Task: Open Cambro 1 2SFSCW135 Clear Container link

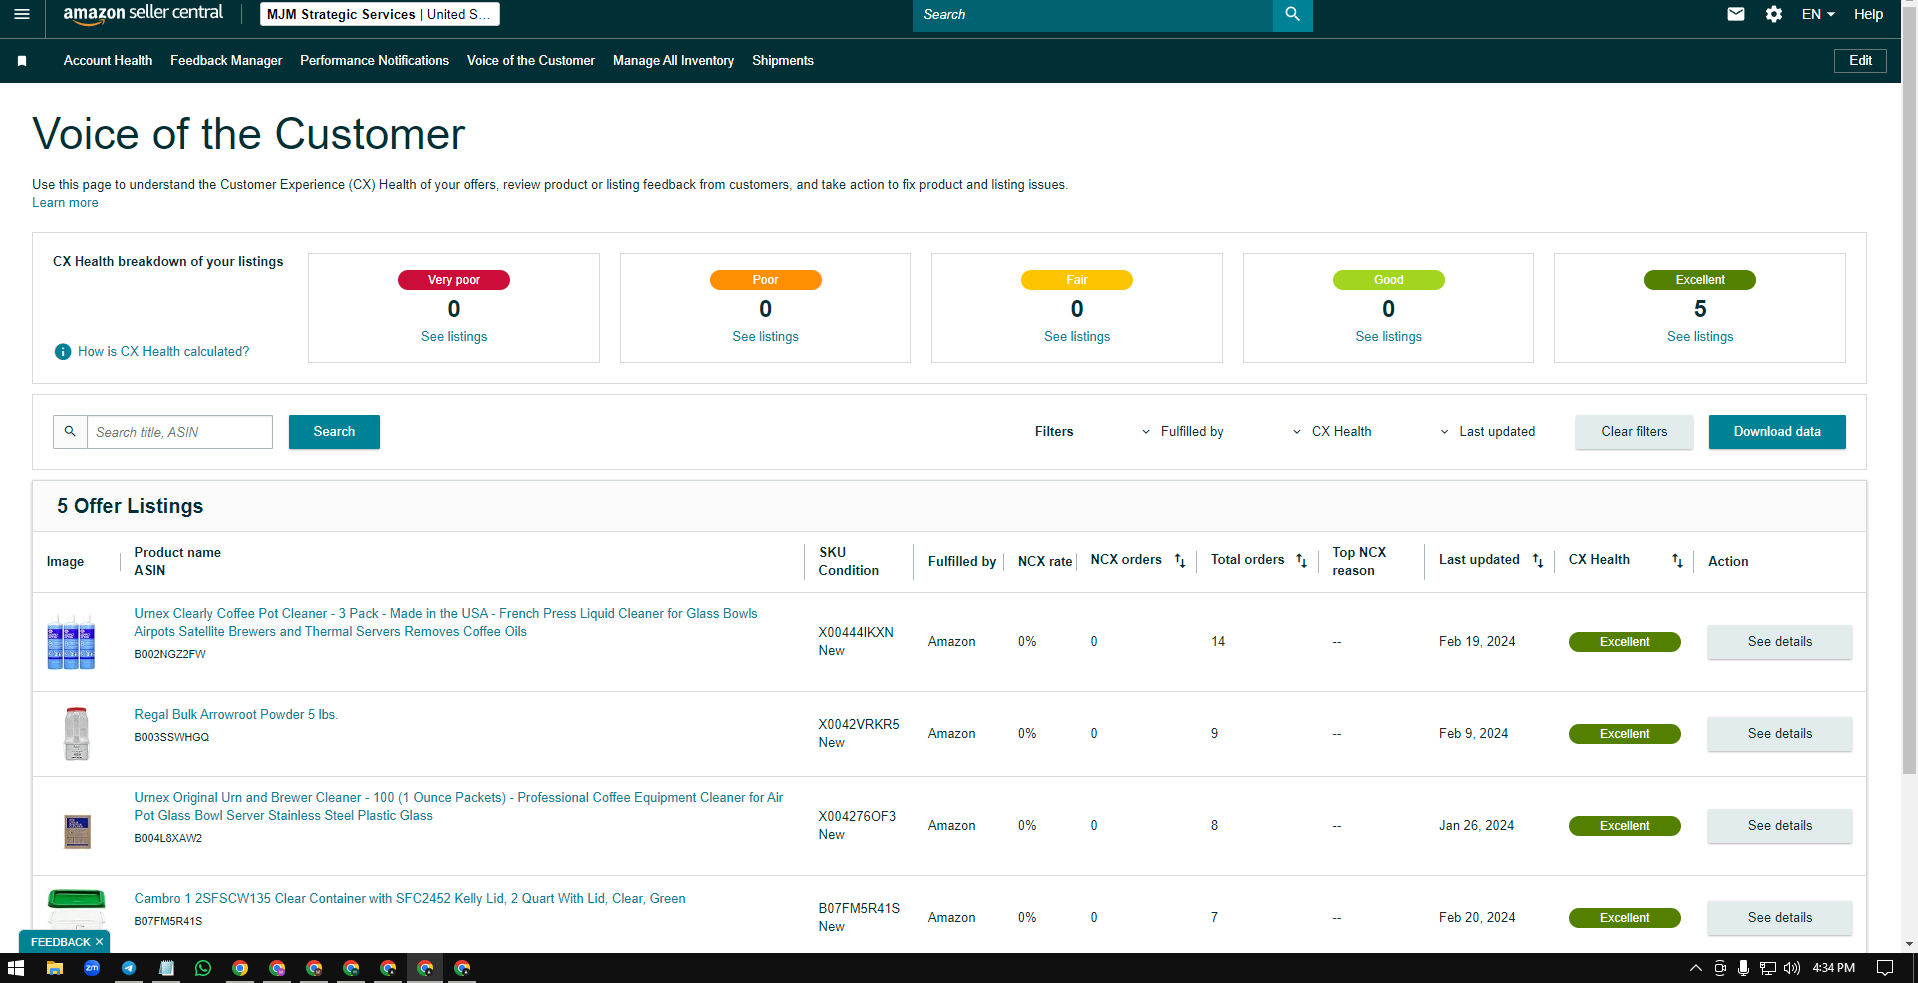Action: 410,899
